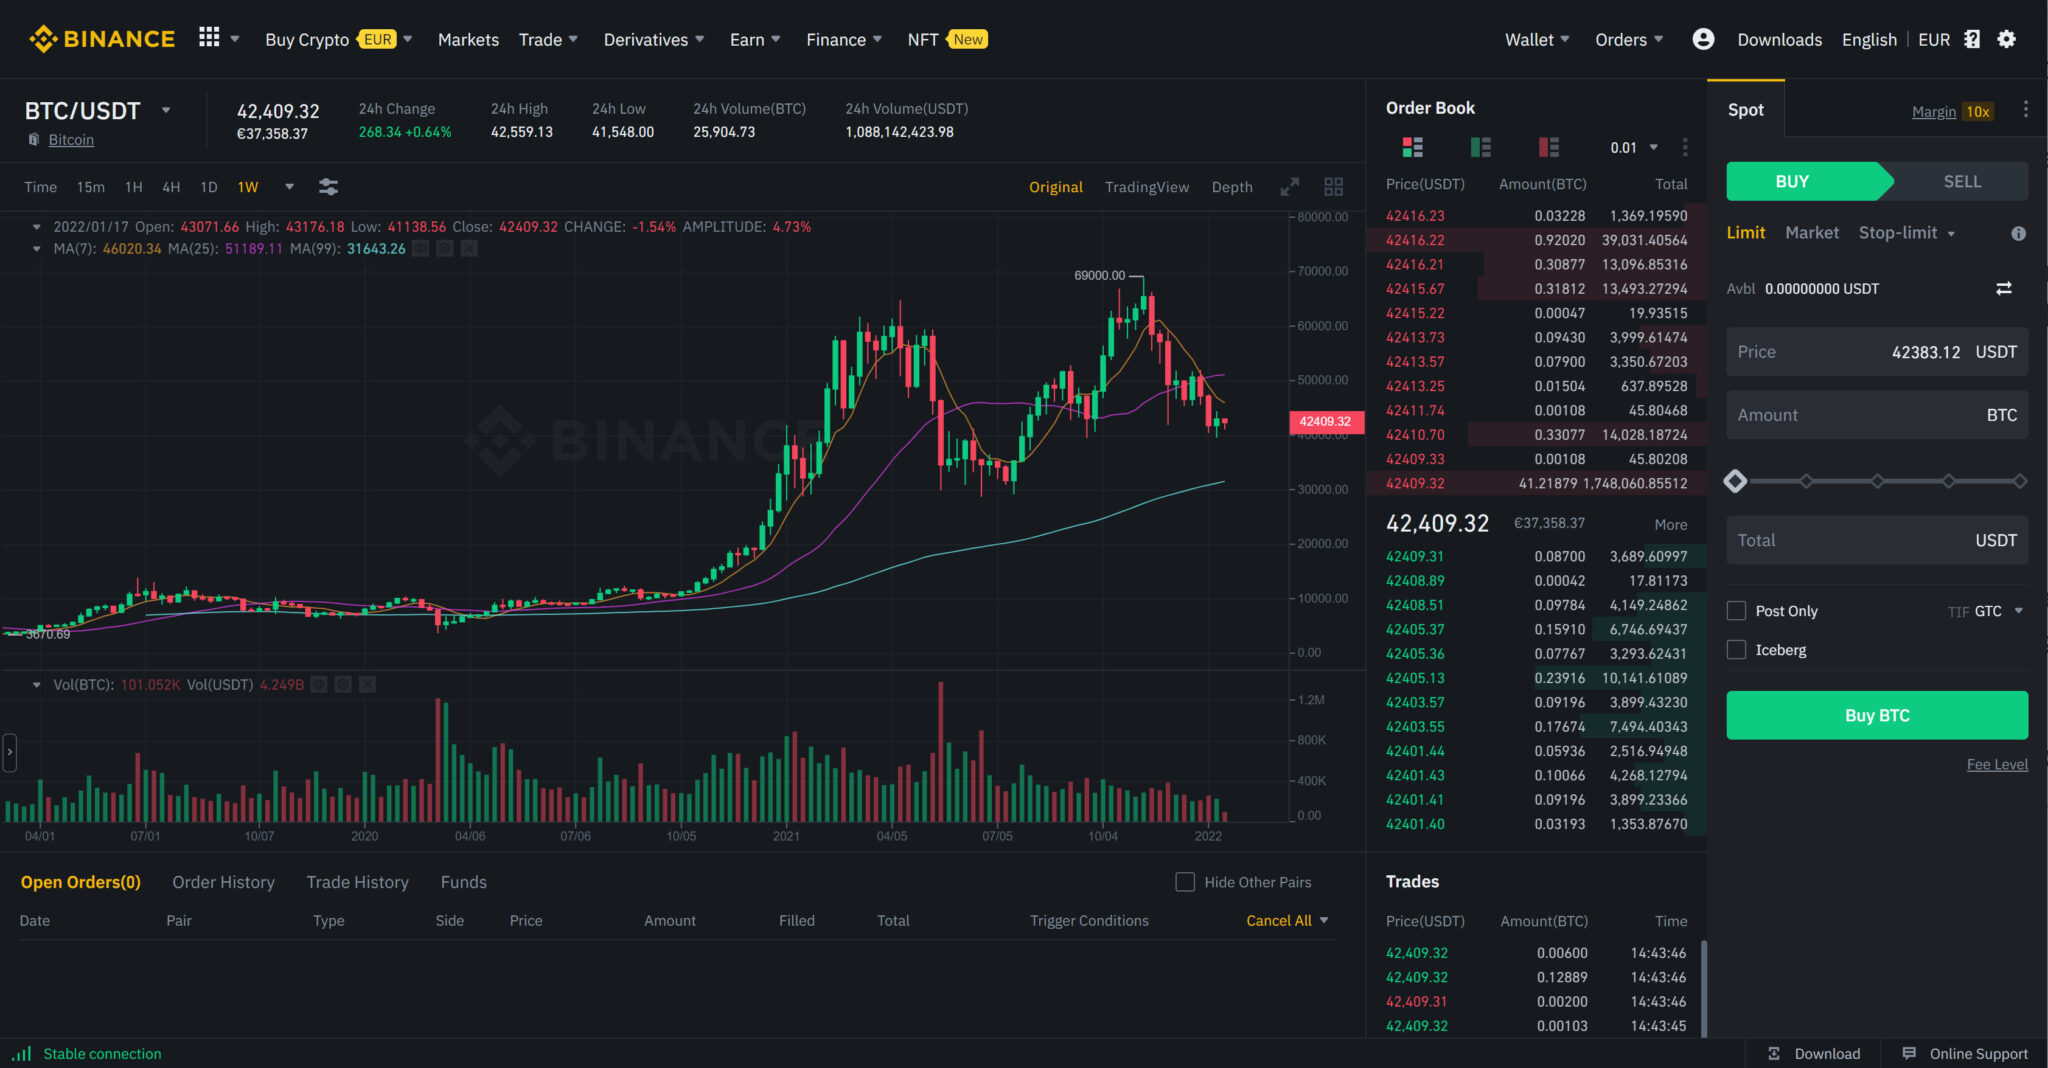Click the Price input field
Screen dimensions: 2048x1068
point(1877,352)
